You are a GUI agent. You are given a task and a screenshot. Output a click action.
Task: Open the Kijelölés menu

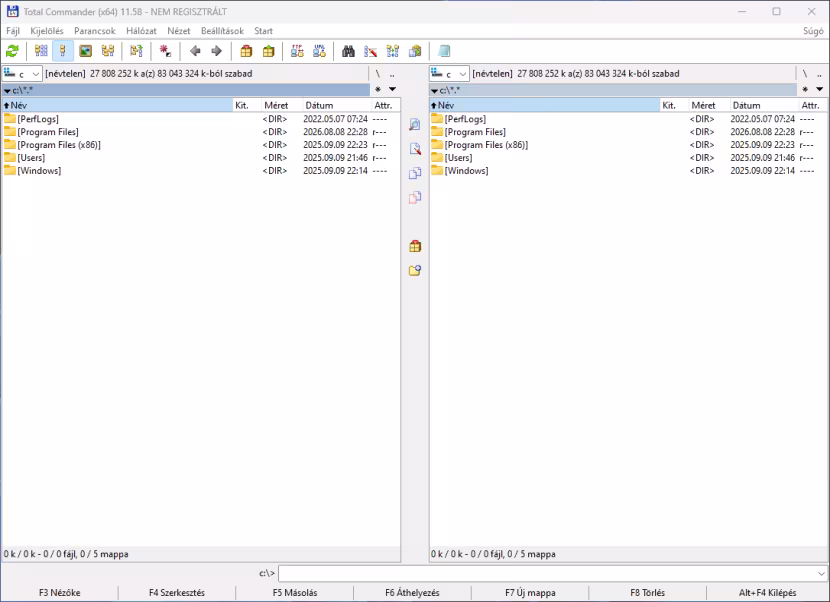[47, 31]
